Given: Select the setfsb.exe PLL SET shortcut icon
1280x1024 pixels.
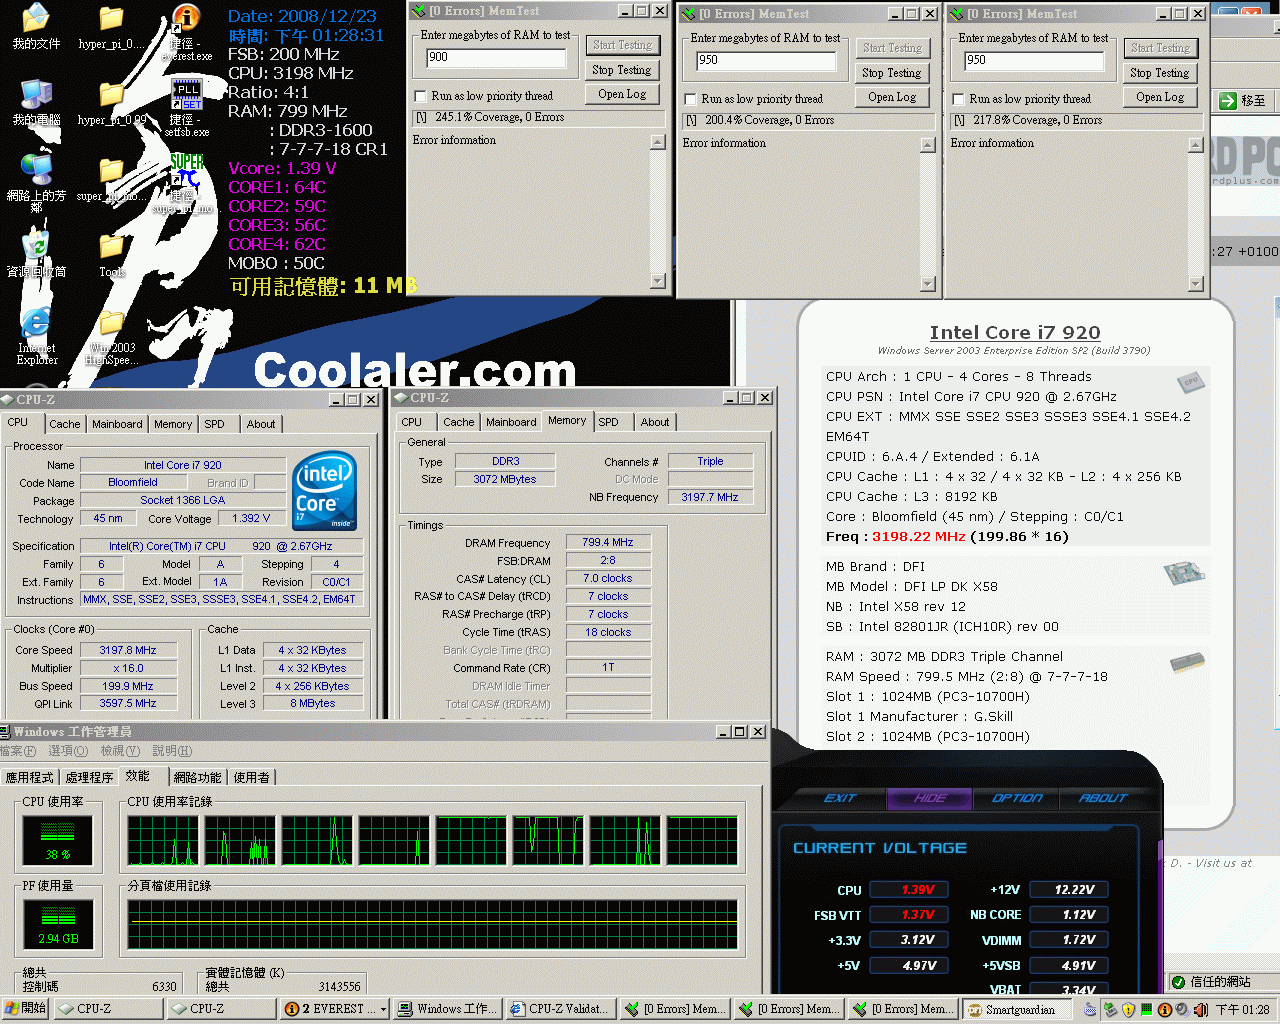Looking at the screenshot, I should (x=187, y=108).
